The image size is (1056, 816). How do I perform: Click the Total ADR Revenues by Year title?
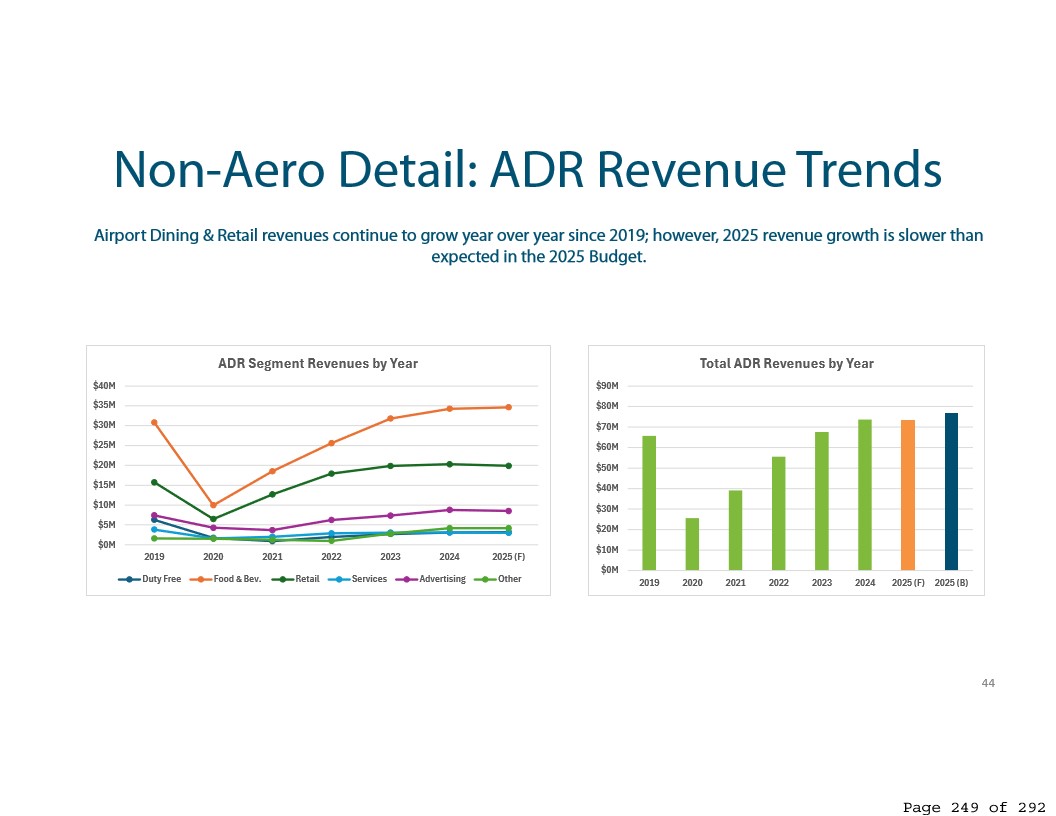(786, 363)
